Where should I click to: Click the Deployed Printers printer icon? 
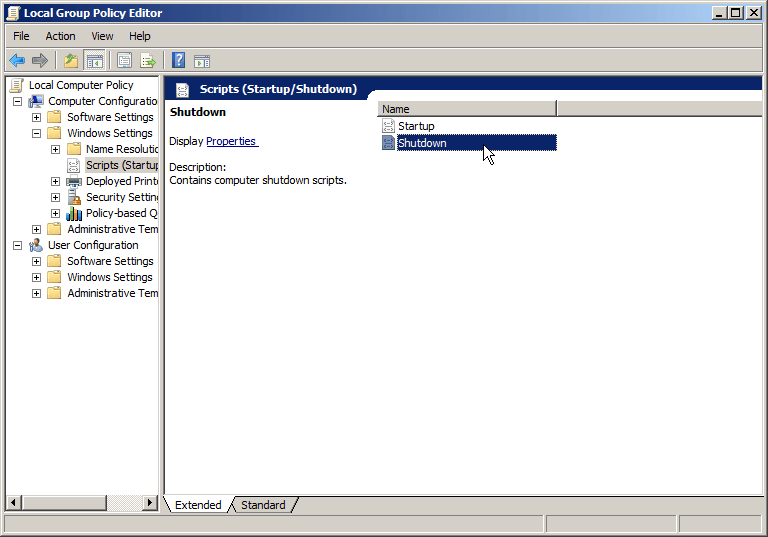click(74, 181)
